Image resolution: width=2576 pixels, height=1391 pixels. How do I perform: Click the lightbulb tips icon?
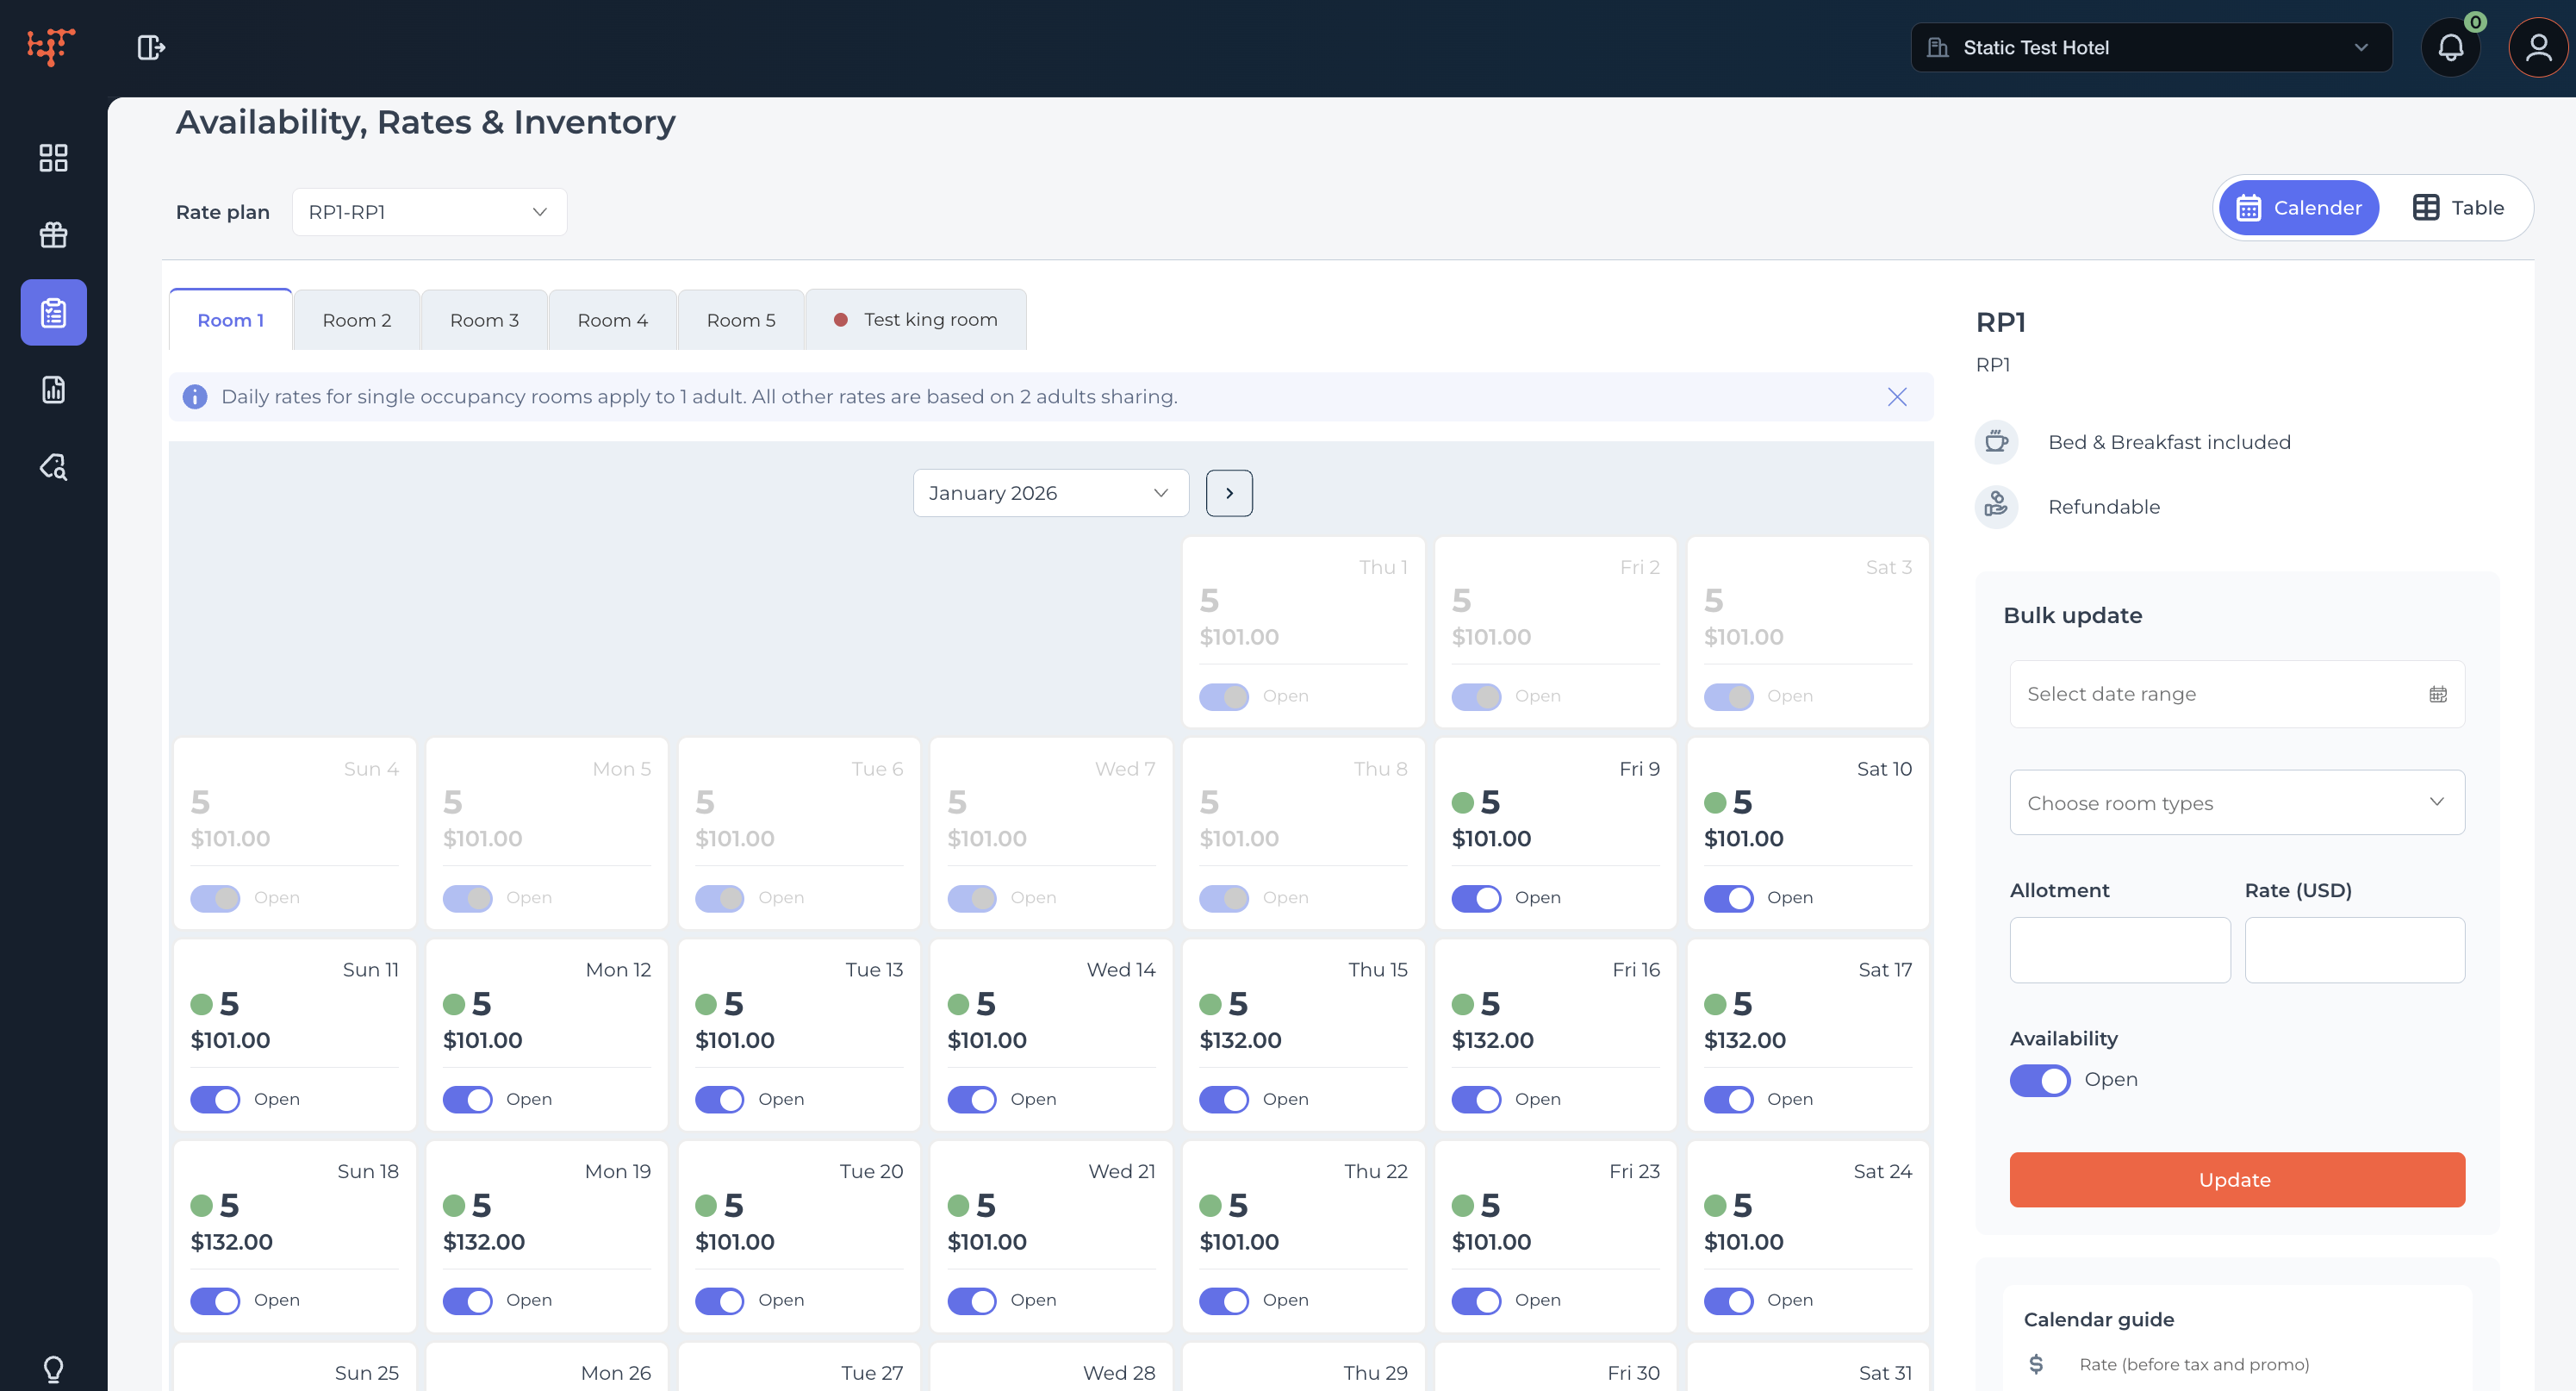point(53,1368)
